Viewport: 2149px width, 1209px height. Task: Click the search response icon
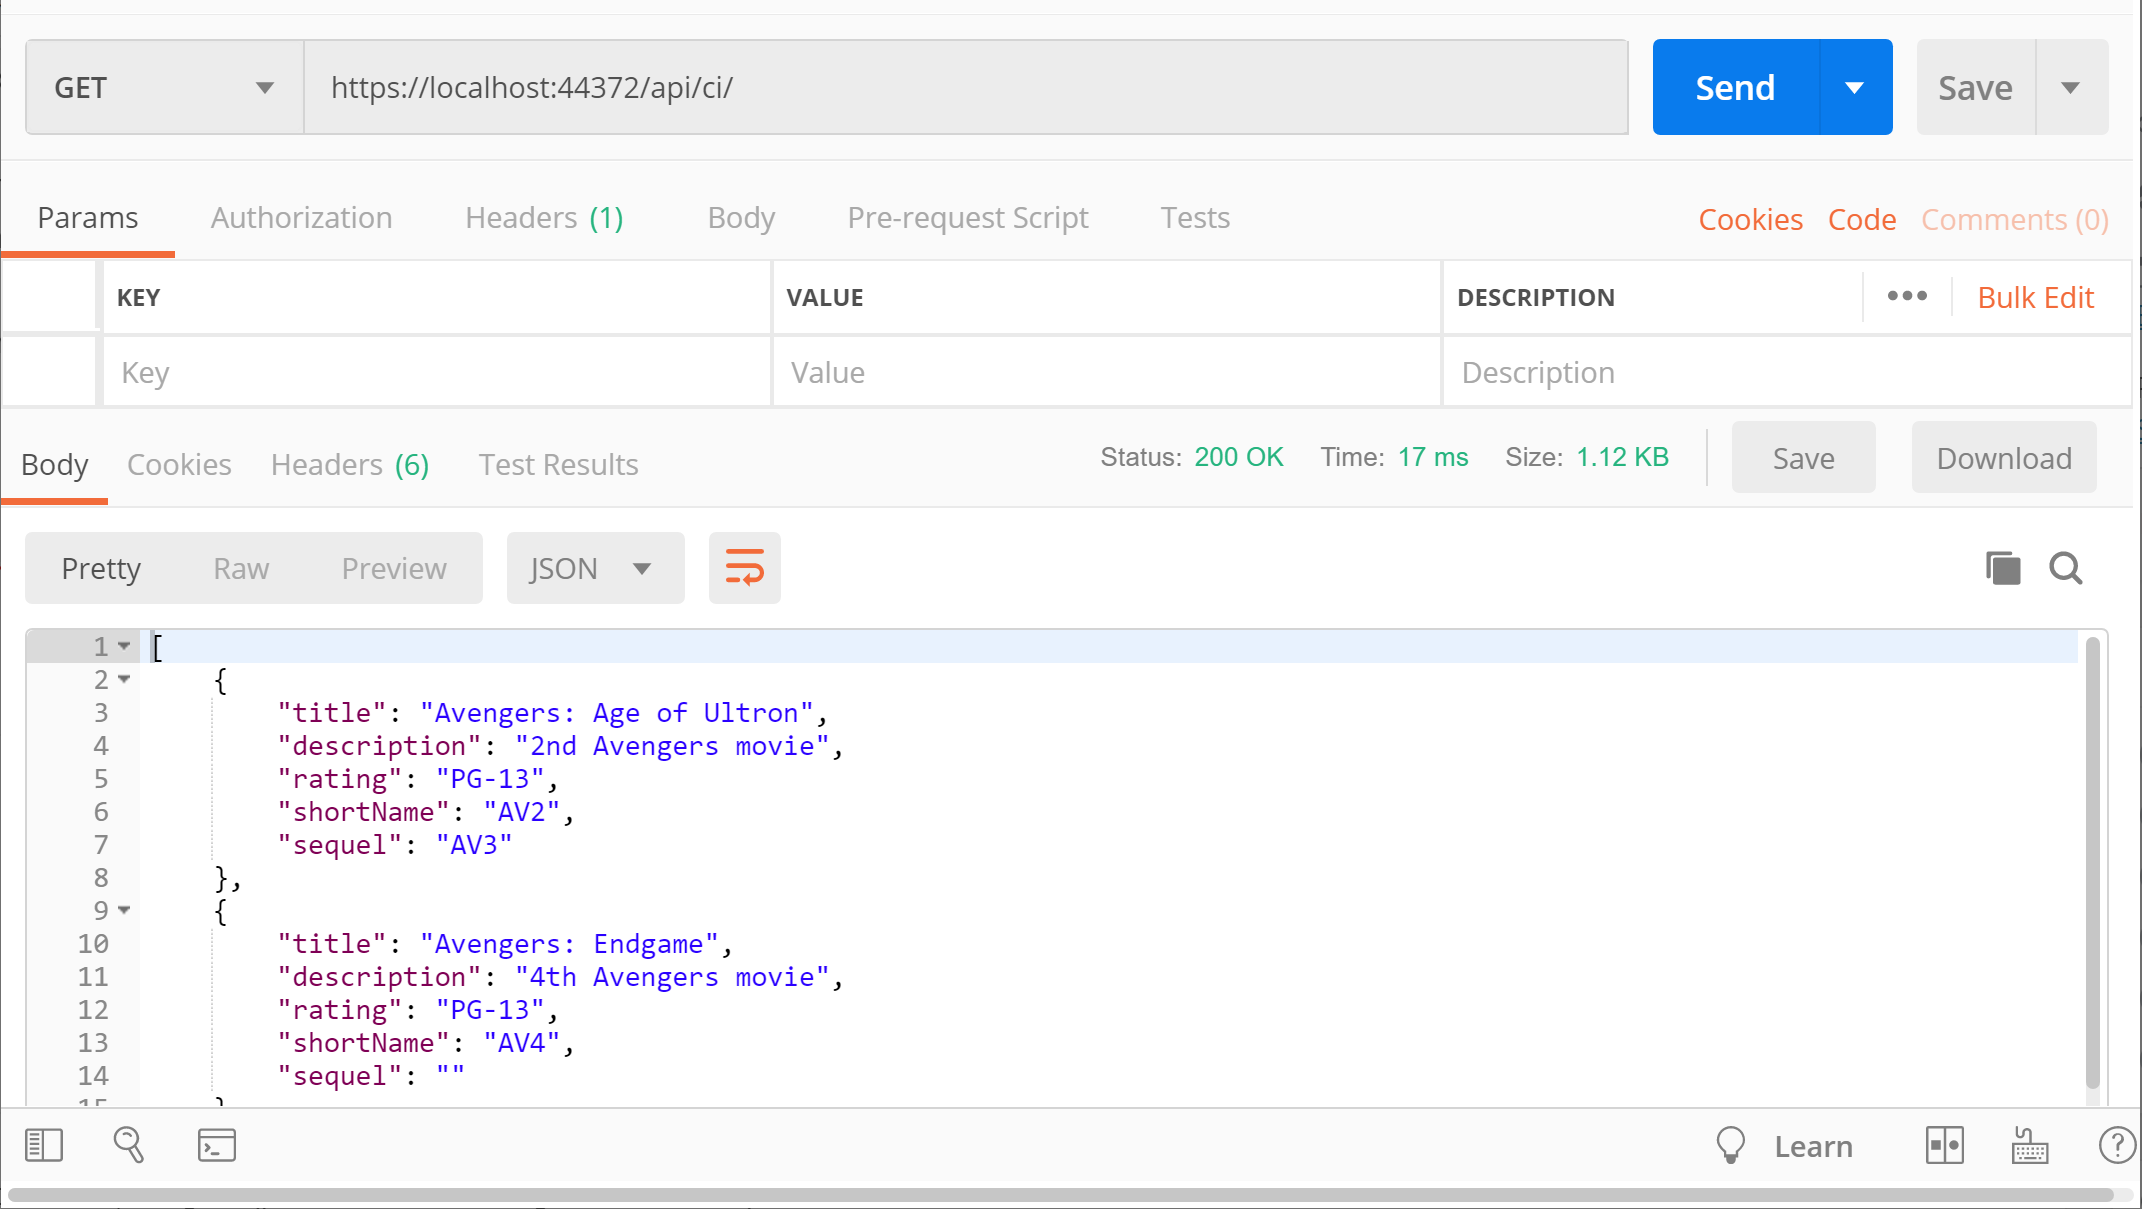click(x=2066, y=567)
